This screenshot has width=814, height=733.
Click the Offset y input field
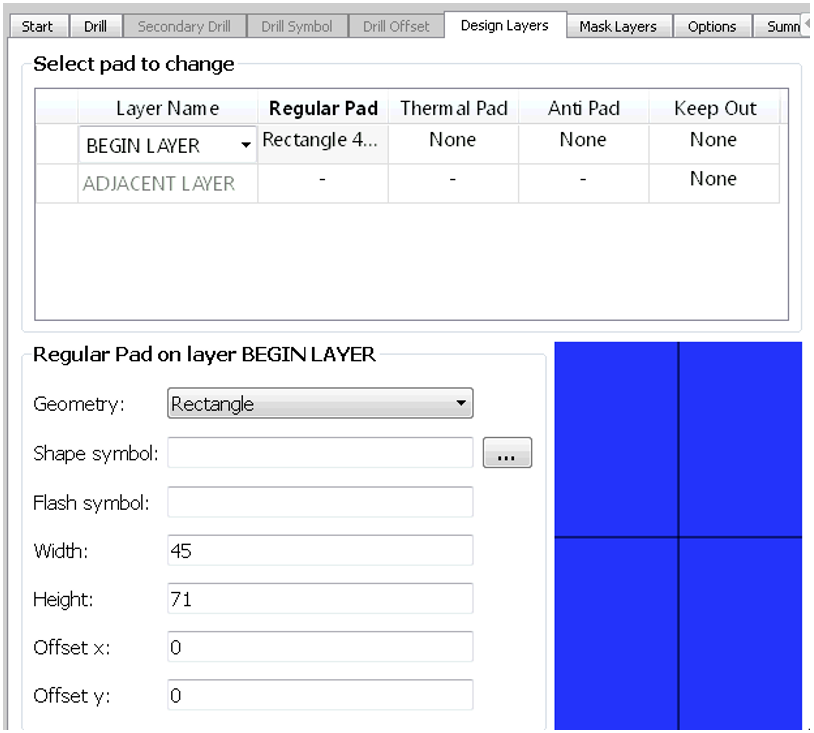coord(319,695)
